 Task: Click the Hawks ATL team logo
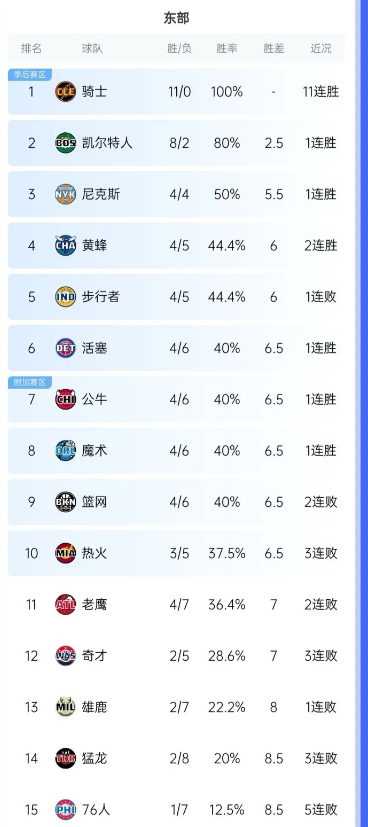pos(65,604)
